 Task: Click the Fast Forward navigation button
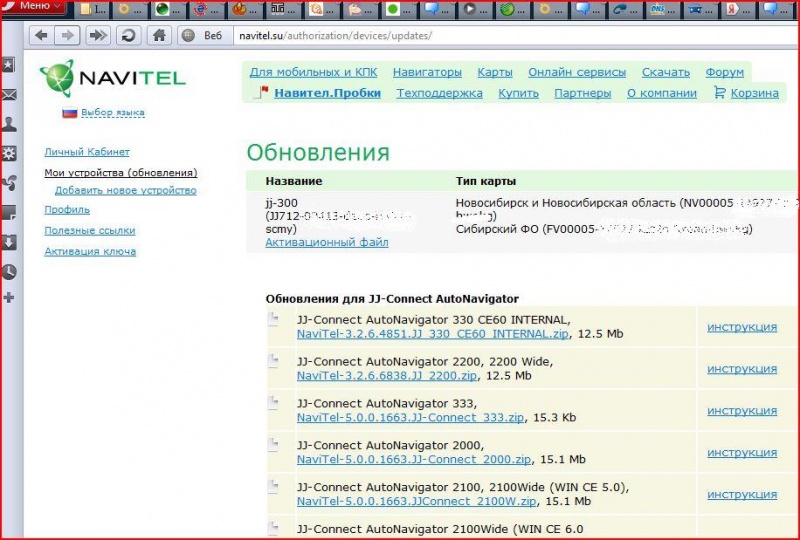(98, 36)
